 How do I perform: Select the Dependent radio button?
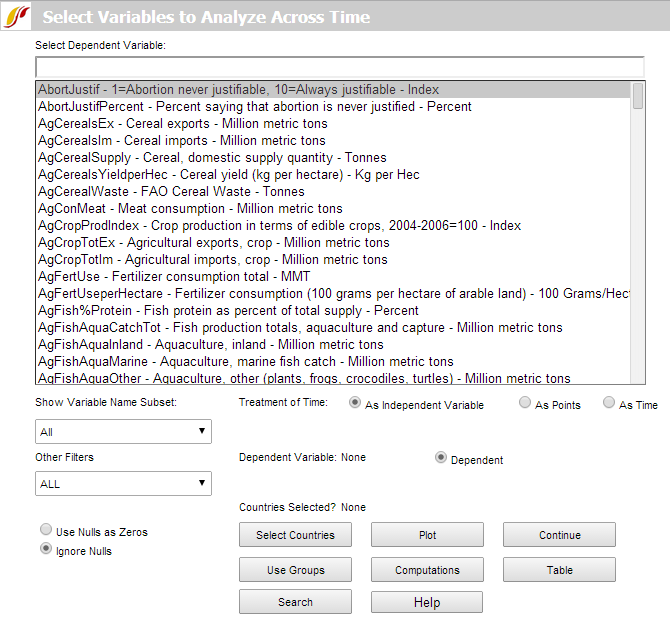coord(441,459)
